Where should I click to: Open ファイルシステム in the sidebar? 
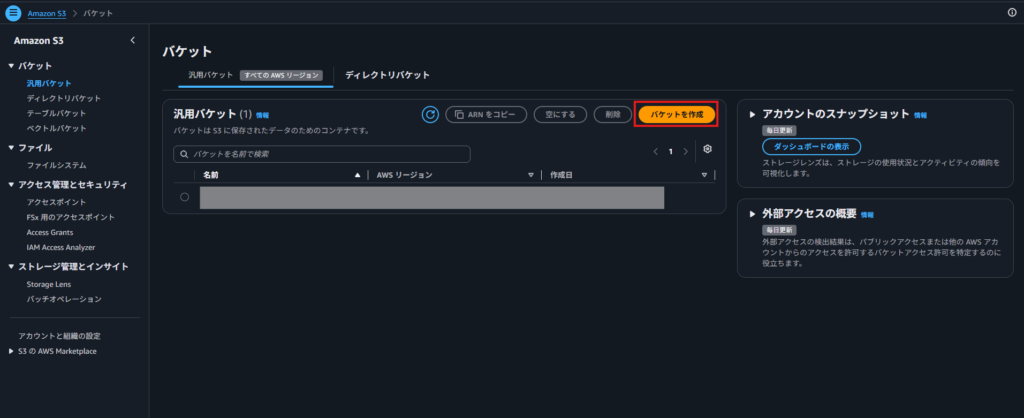coord(56,166)
